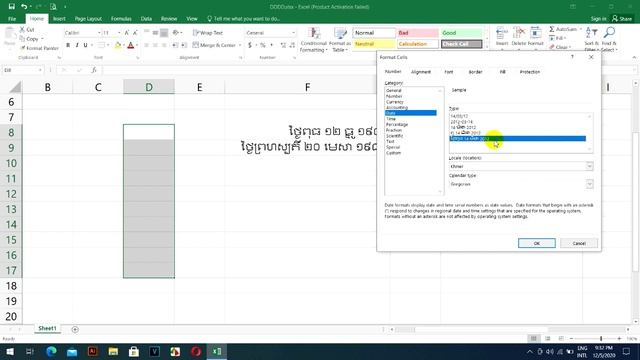
Task: Open the Borders dropdown in Font group
Action: tap(108, 45)
